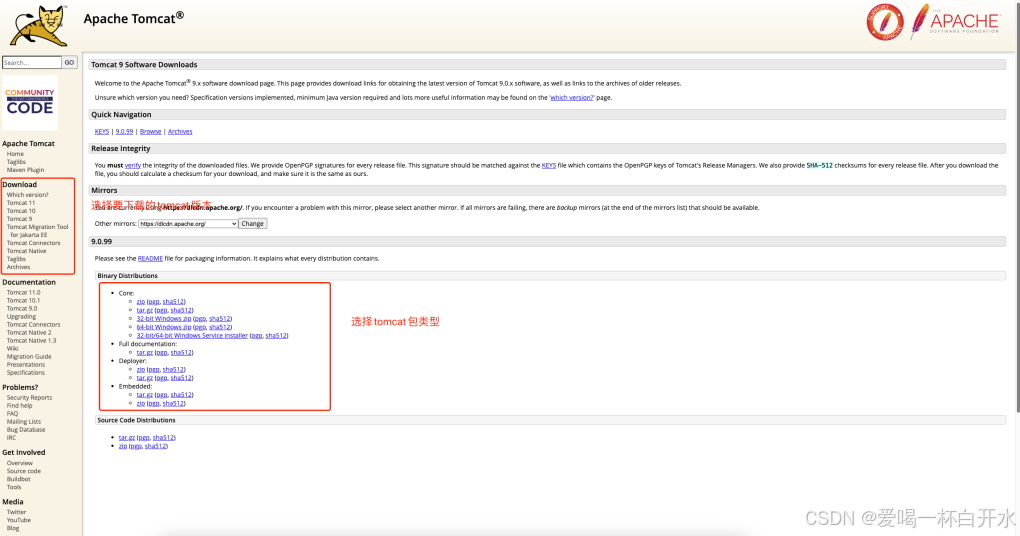Open Buildbot under Get Involved
1020x536 pixels.
[18, 479]
